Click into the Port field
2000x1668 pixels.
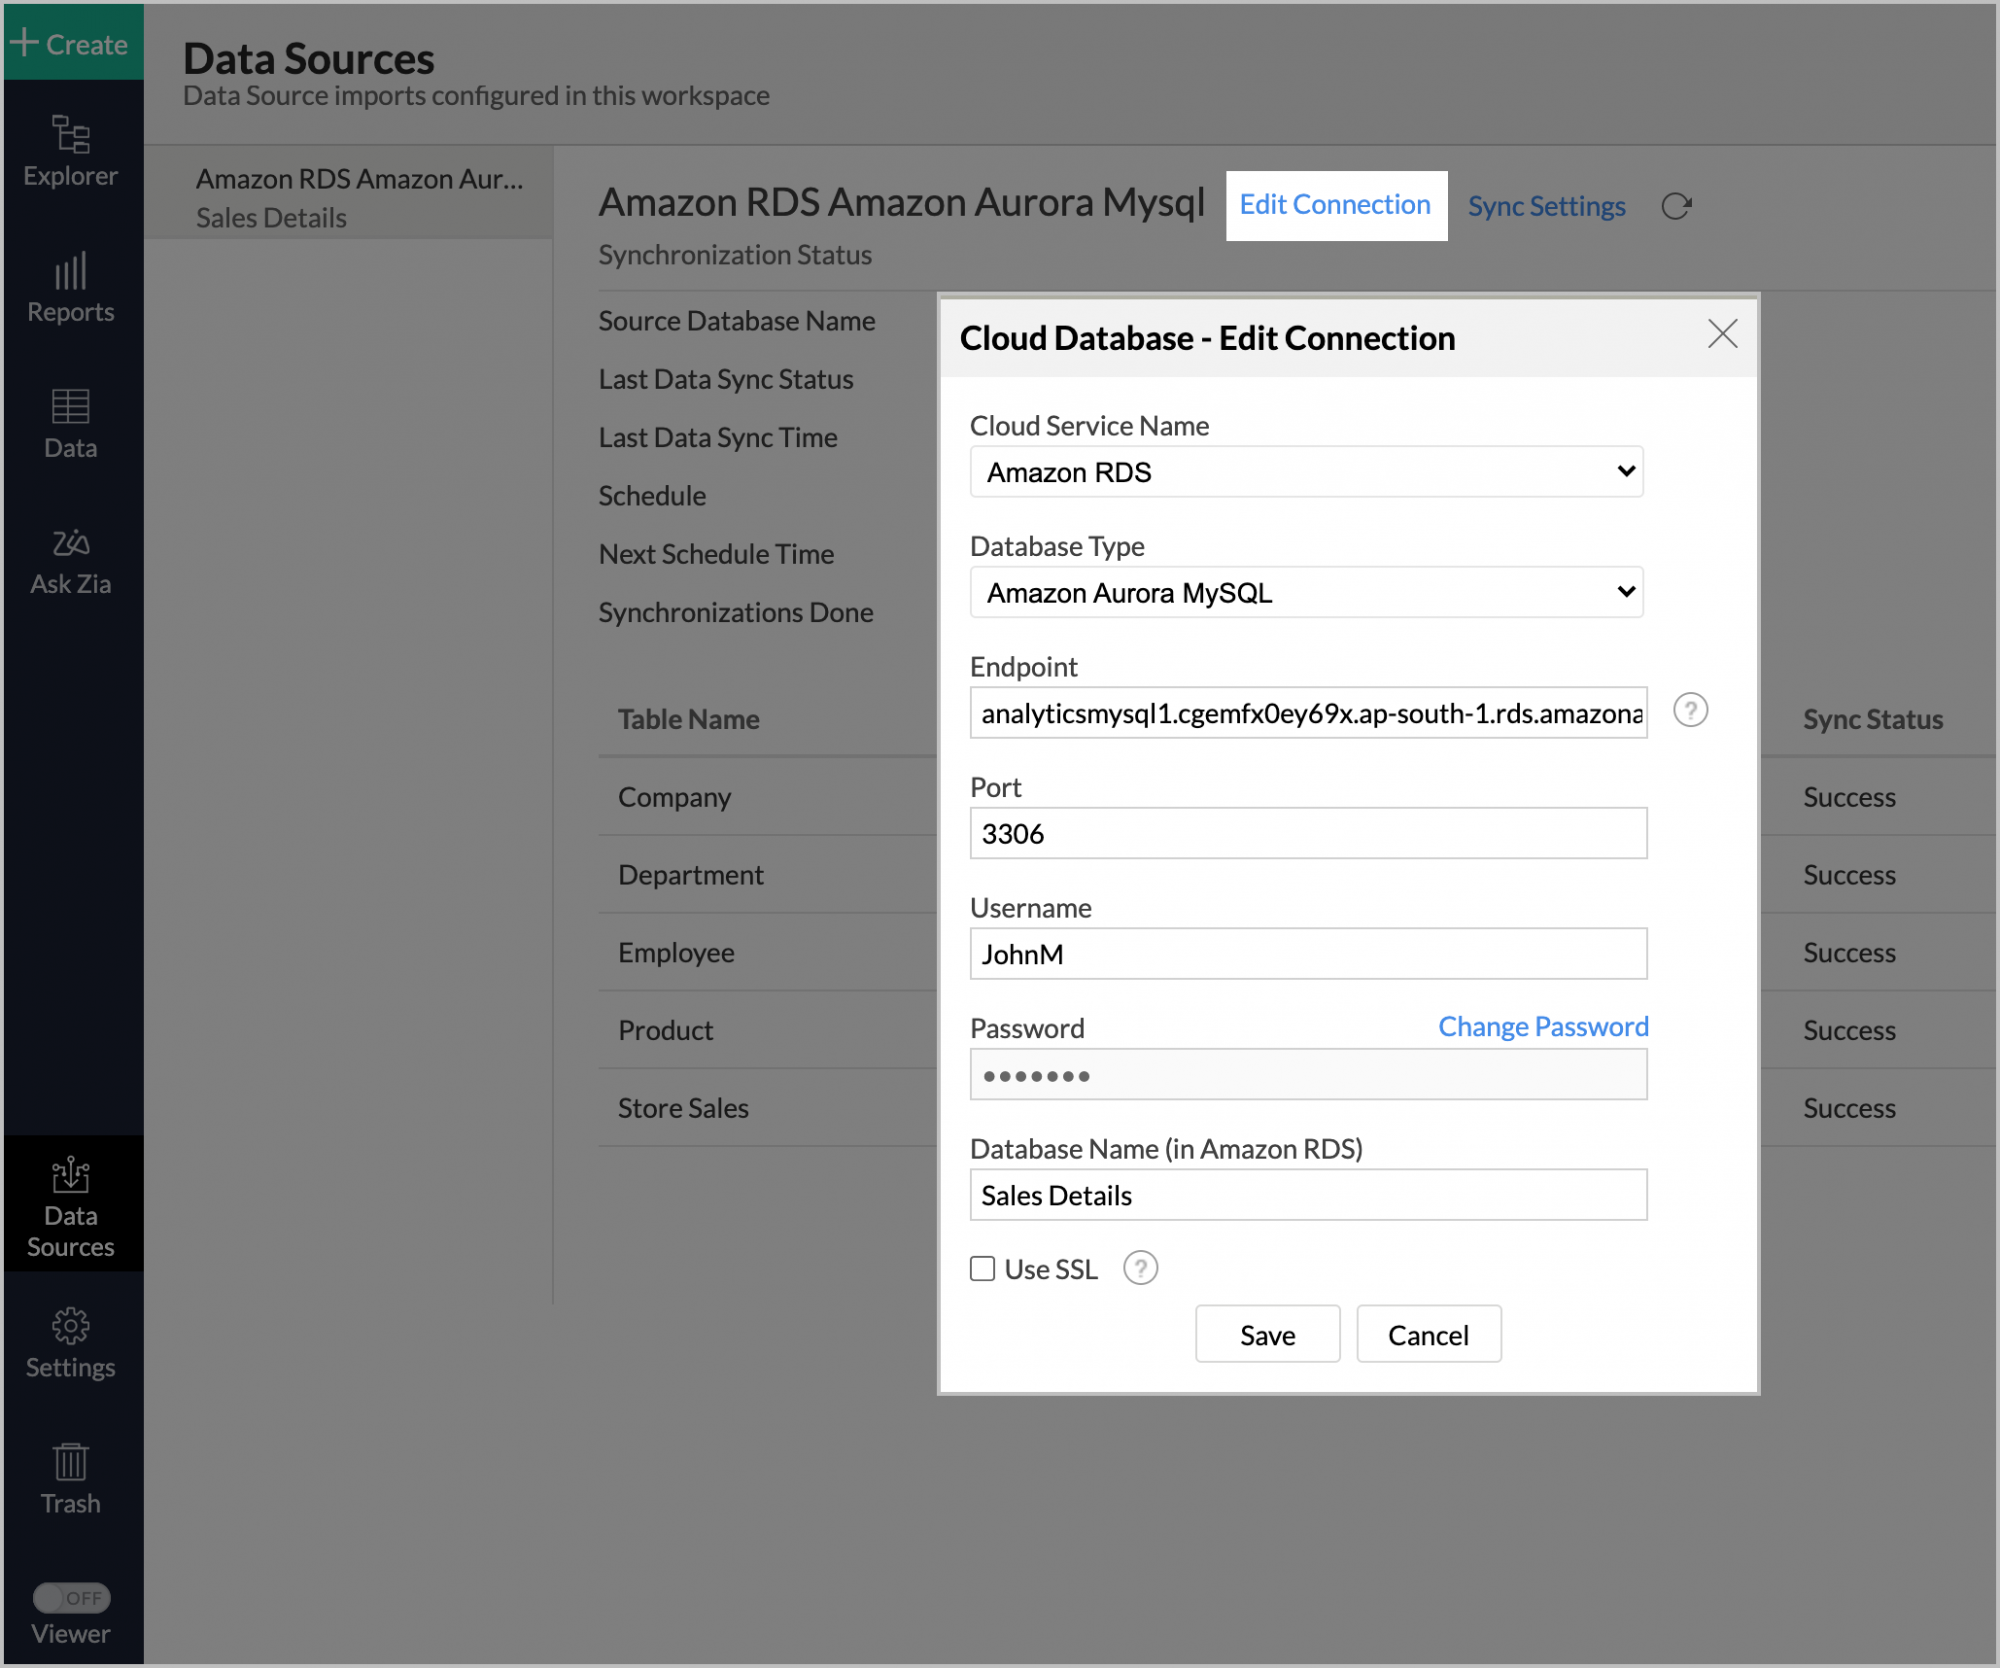point(1306,833)
